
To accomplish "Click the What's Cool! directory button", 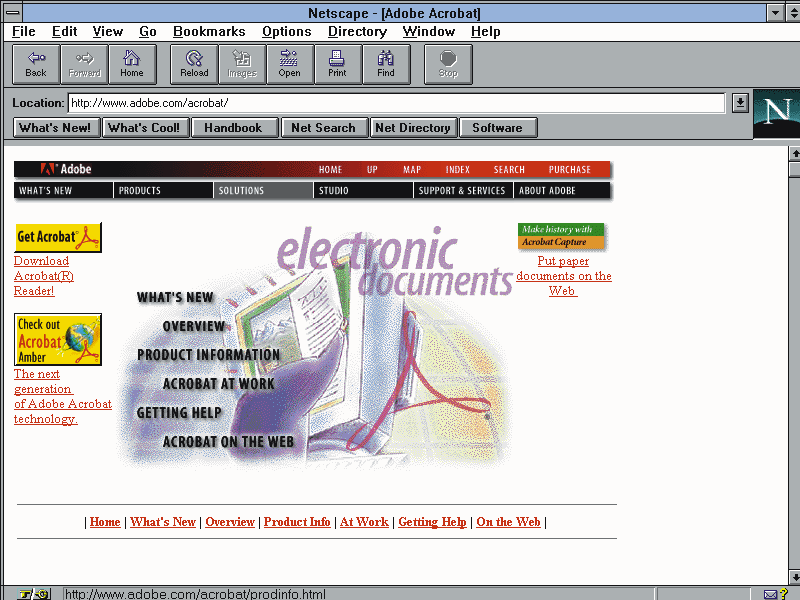I will pyautogui.click(x=146, y=128).
